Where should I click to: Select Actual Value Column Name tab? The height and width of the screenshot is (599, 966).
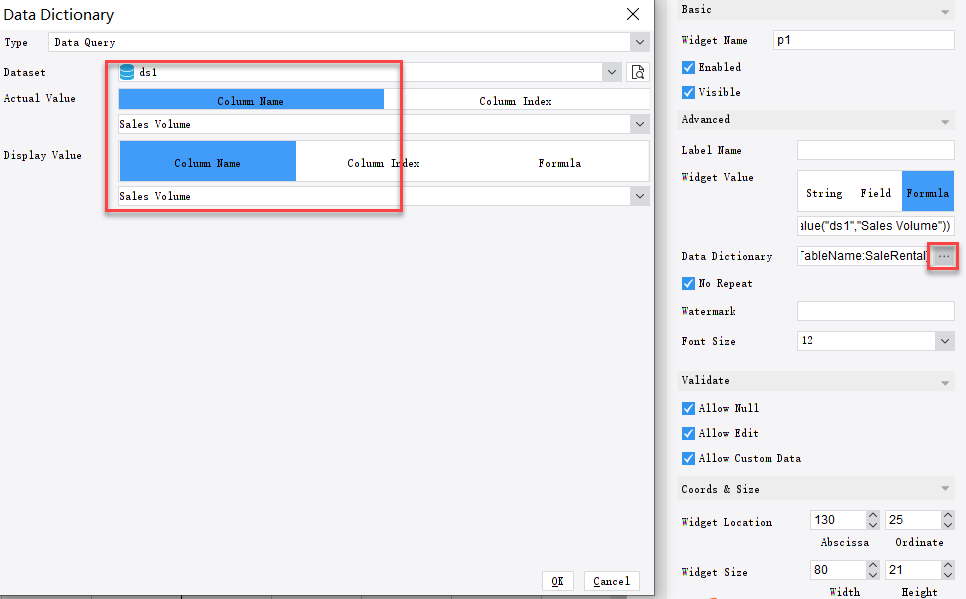click(251, 100)
